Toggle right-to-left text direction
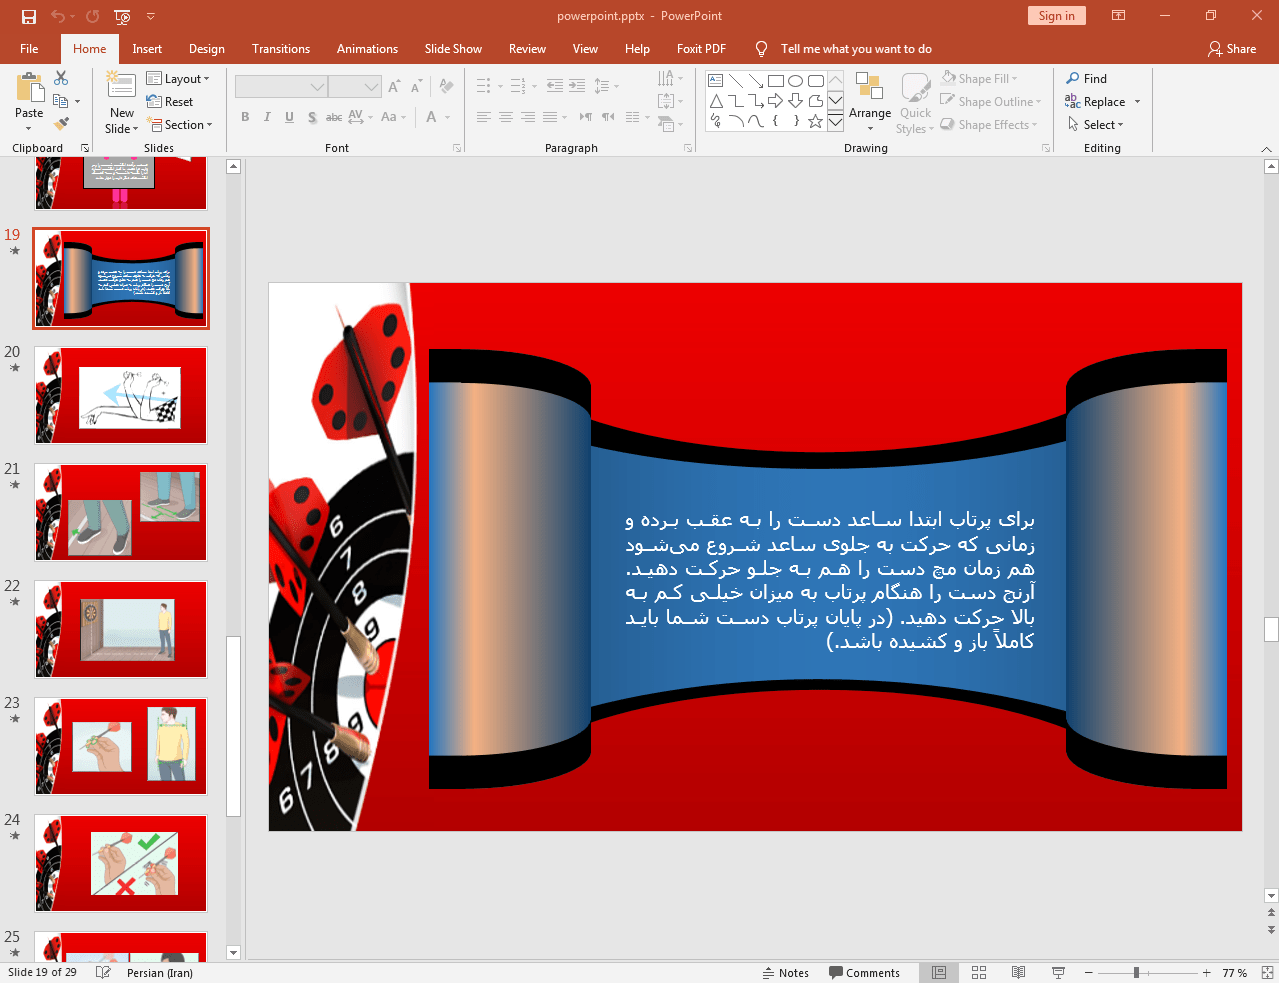The width and height of the screenshot is (1279, 983). coord(607,117)
